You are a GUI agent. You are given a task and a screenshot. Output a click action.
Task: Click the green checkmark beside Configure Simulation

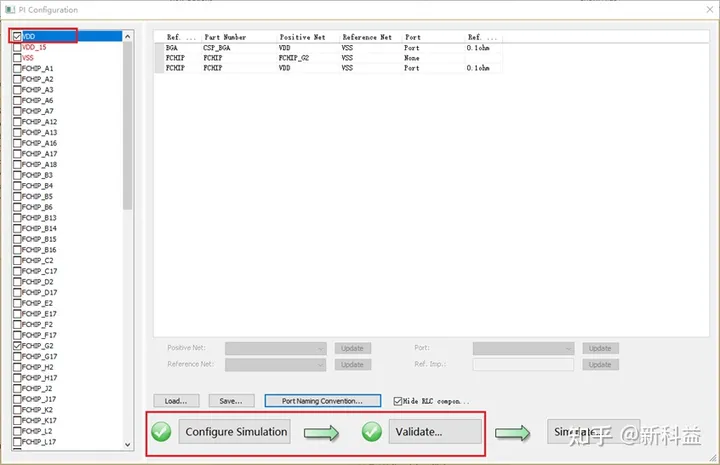[x=161, y=431]
